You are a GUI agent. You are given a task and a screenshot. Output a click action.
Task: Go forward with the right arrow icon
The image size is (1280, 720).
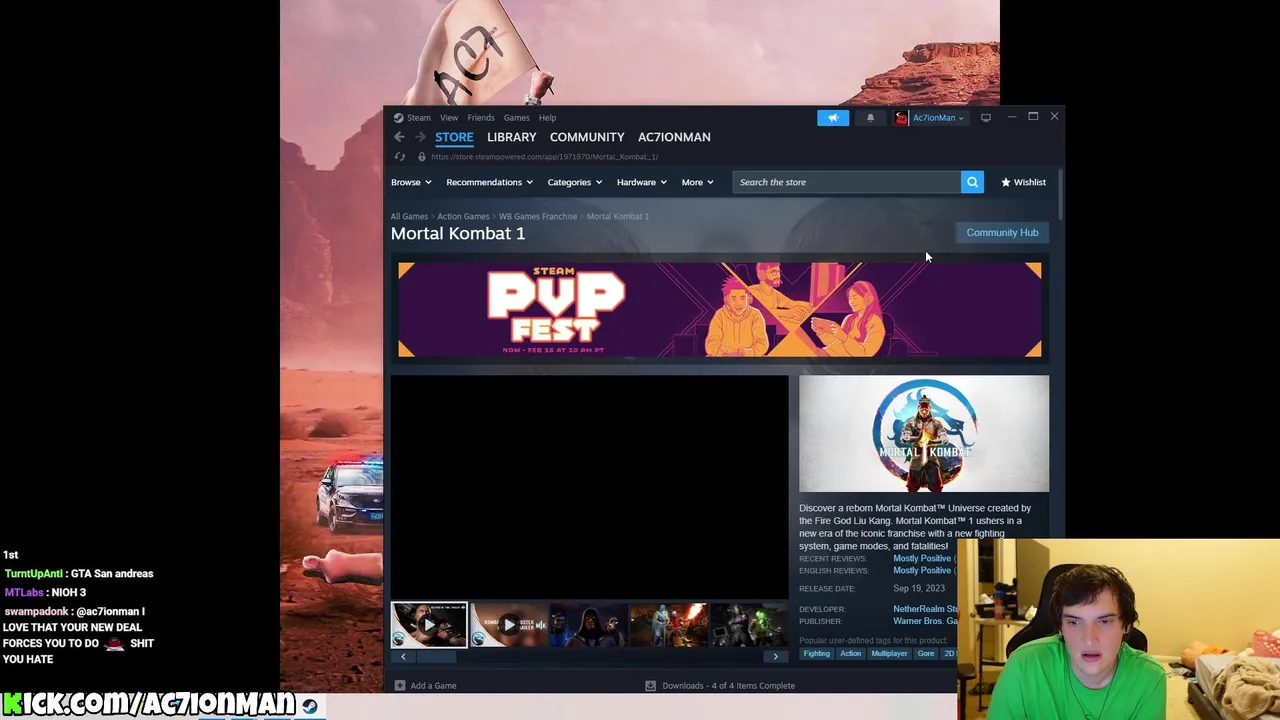(x=420, y=137)
